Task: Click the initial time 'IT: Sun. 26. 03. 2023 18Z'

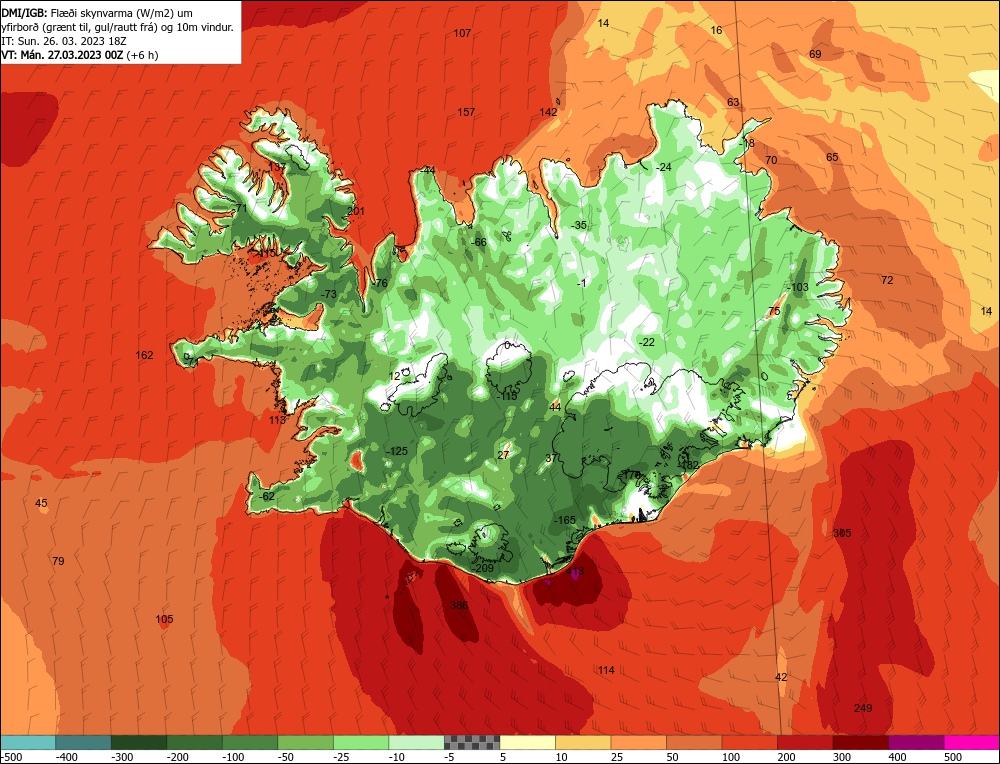Action: point(64,41)
